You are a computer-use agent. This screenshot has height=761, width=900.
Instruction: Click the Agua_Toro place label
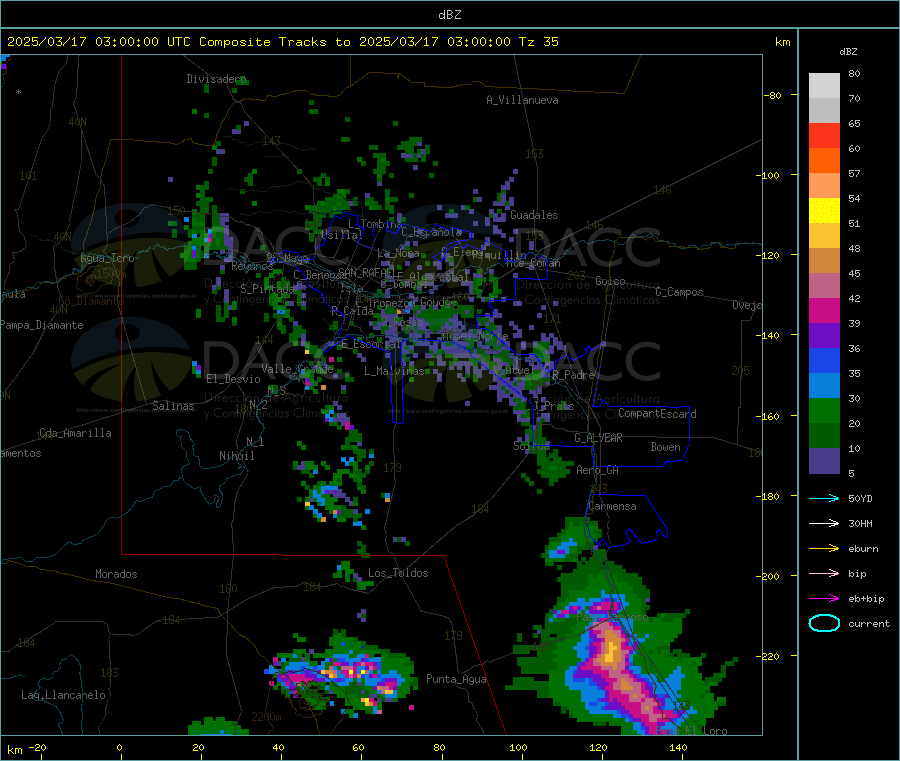point(107,258)
